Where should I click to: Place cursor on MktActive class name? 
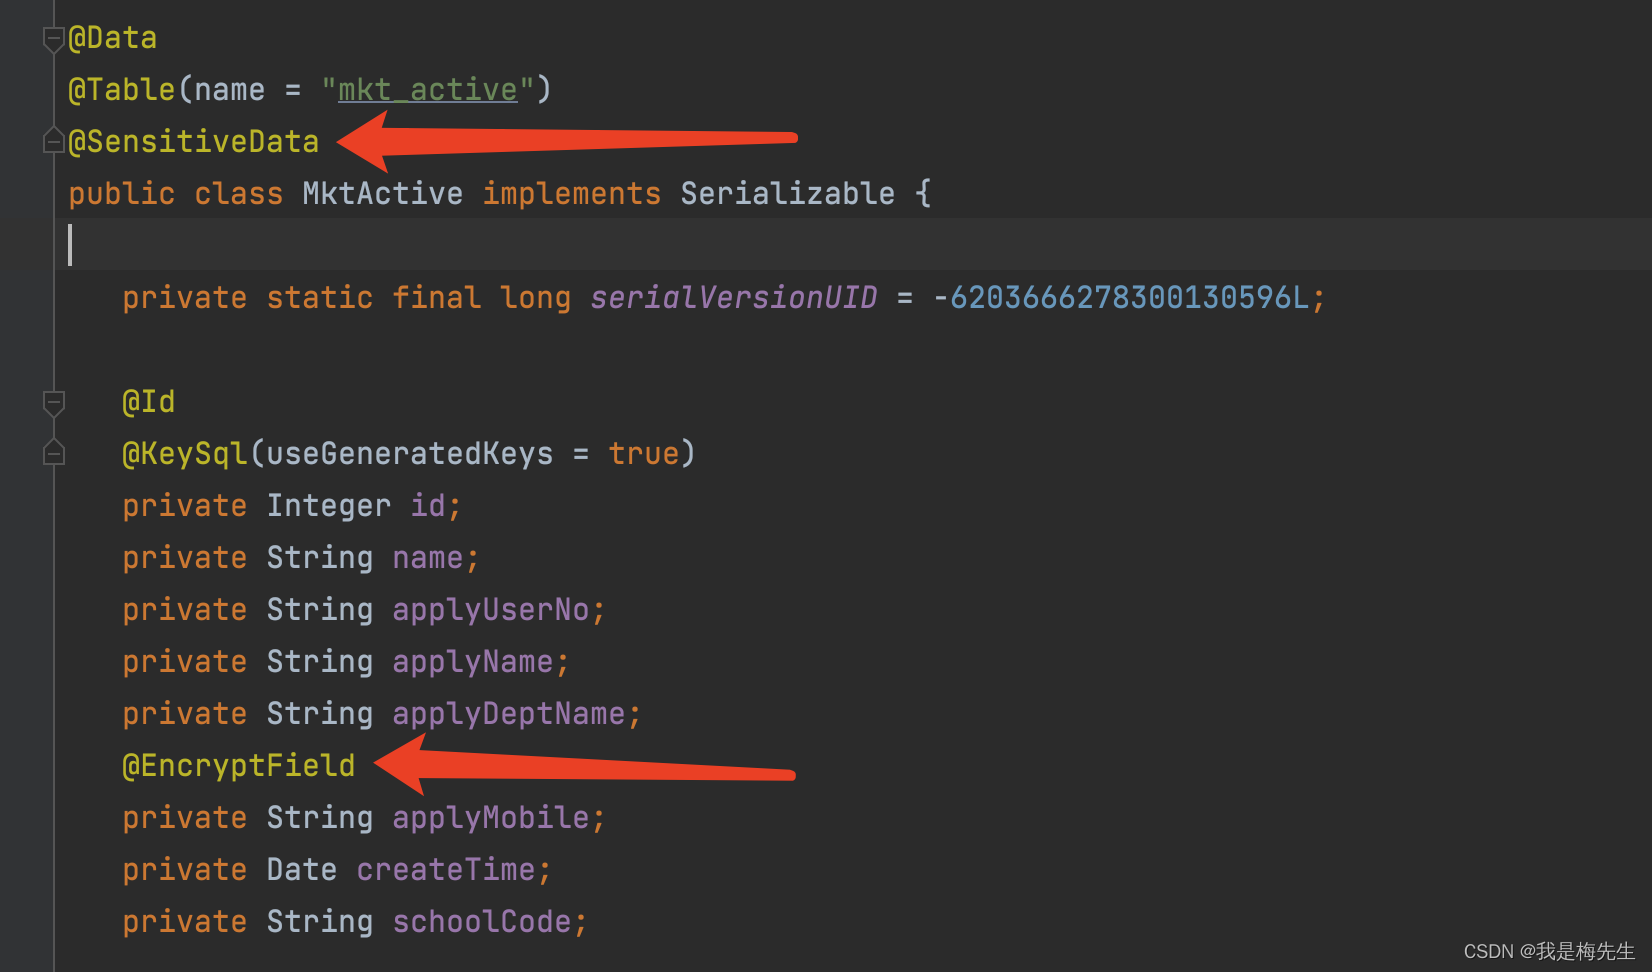[383, 194]
